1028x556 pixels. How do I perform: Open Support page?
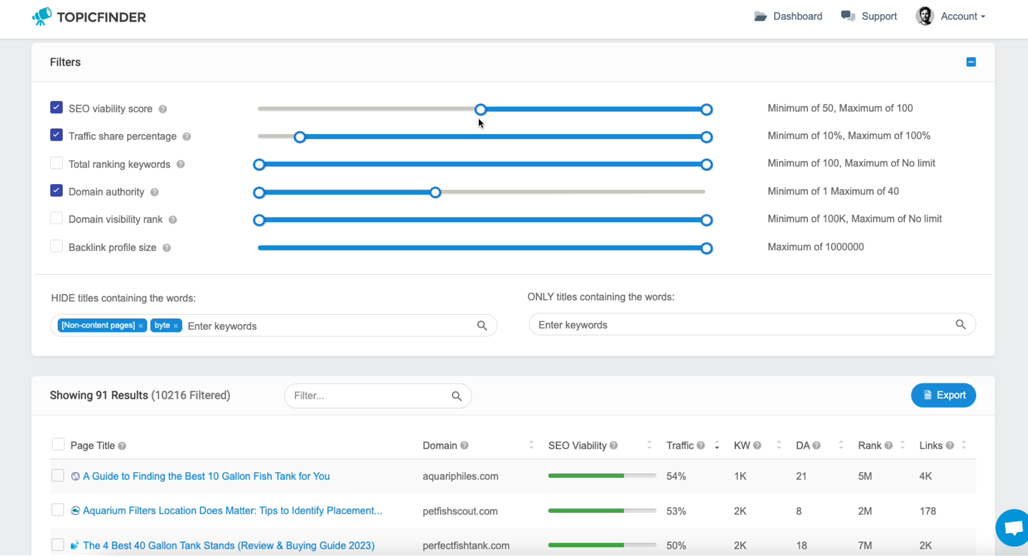869,16
